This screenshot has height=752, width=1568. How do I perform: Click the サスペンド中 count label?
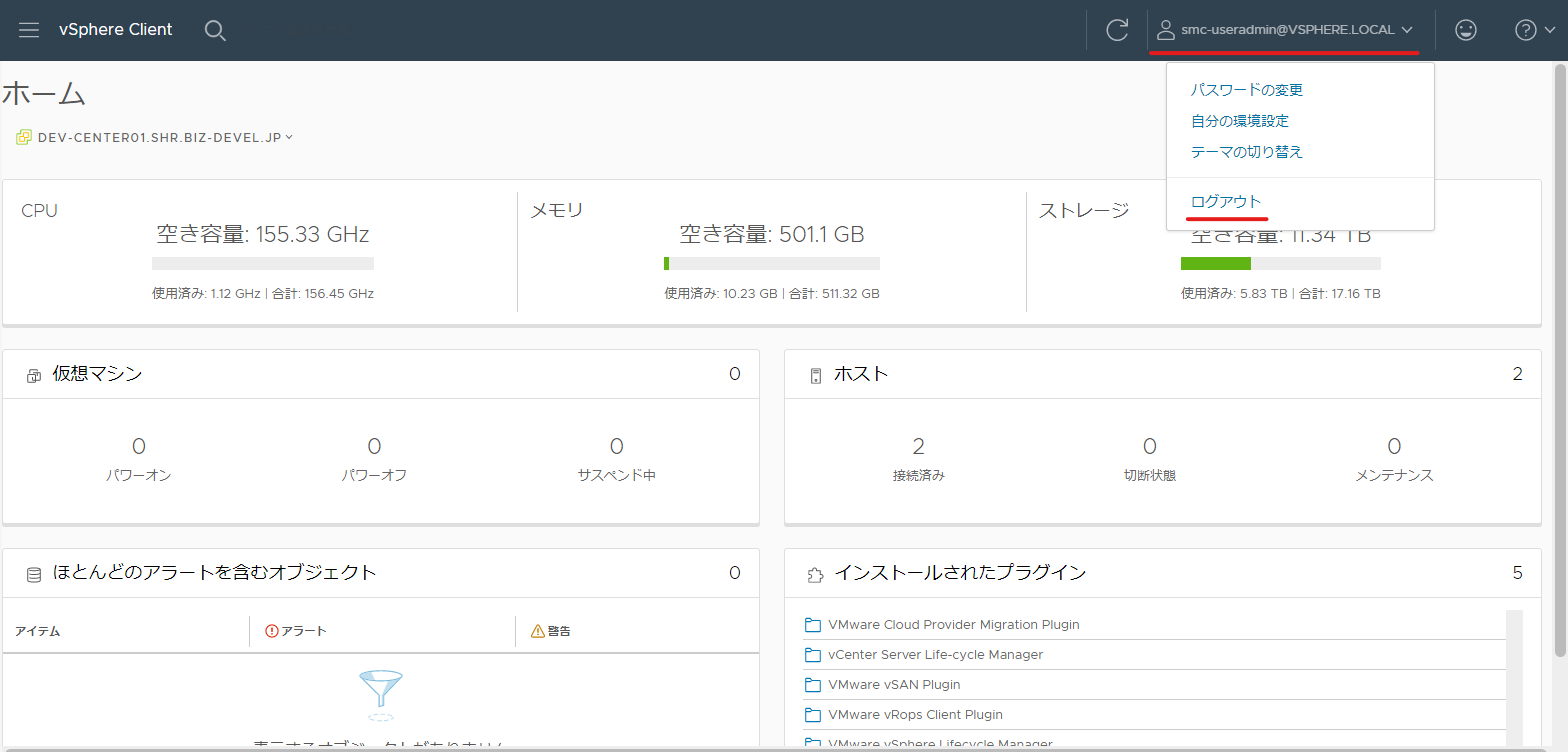click(x=616, y=476)
